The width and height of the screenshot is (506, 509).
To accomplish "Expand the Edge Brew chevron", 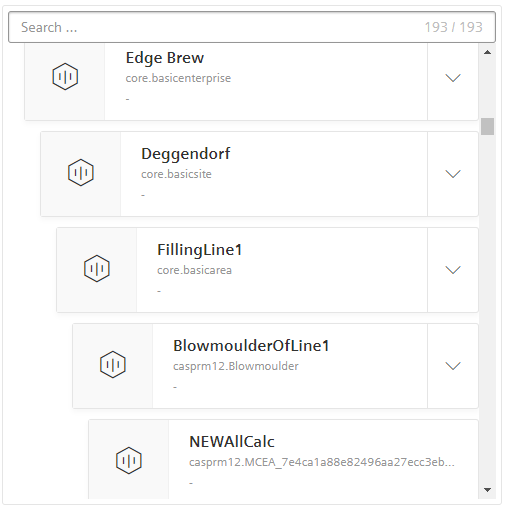I will click(453, 78).
